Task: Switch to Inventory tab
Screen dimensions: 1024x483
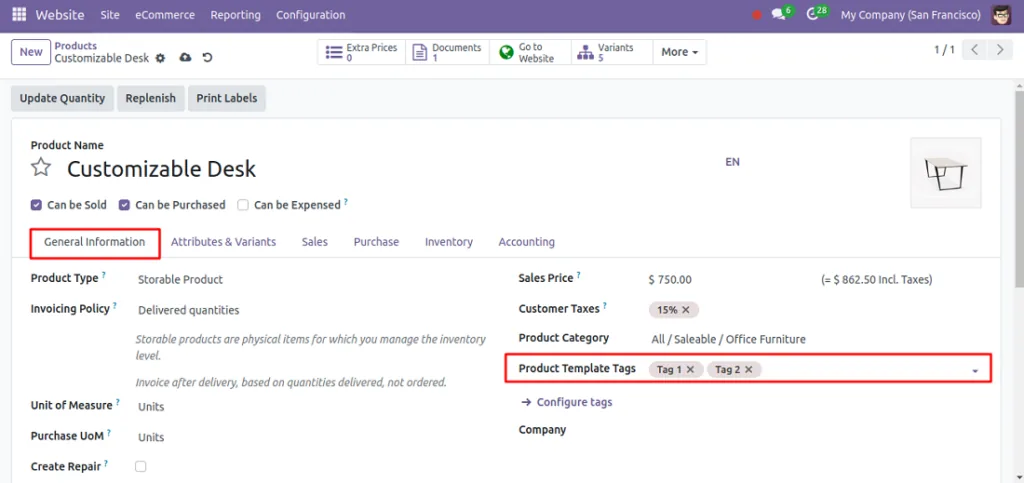Action: point(449,242)
